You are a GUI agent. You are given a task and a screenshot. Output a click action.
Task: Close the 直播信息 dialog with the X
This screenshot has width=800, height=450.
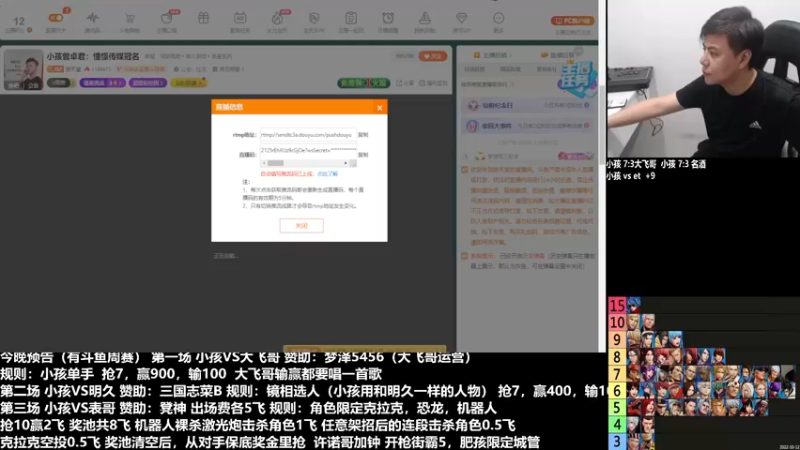[x=380, y=108]
